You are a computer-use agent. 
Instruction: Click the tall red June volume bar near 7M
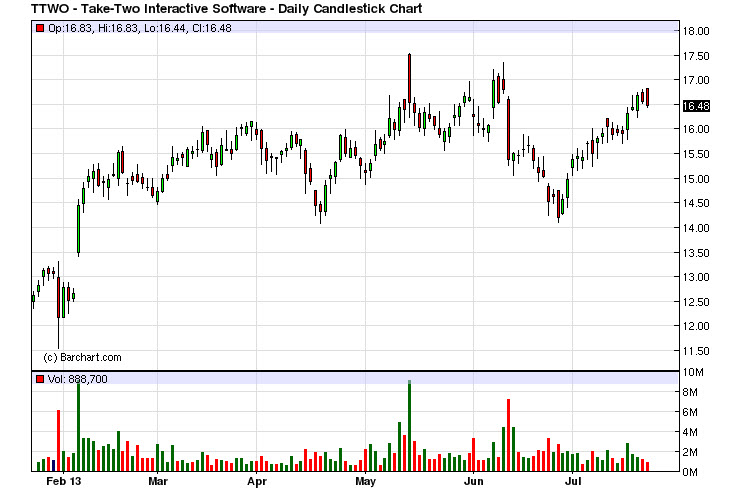pyautogui.click(x=509, y=435)
